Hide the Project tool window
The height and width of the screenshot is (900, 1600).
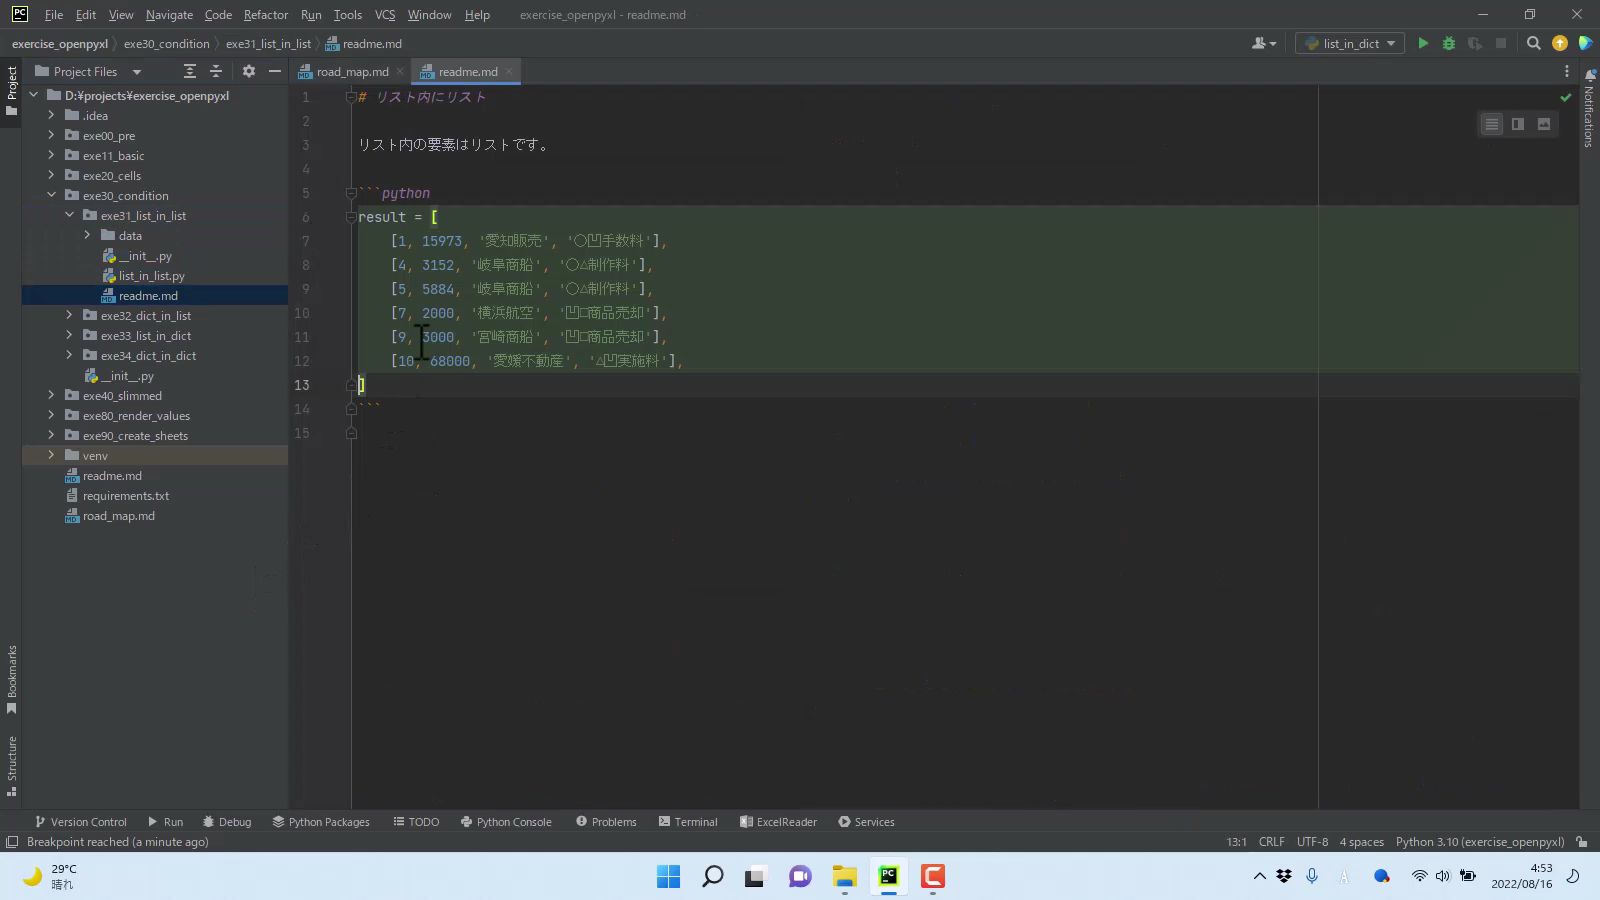click(x=275, y=71)
